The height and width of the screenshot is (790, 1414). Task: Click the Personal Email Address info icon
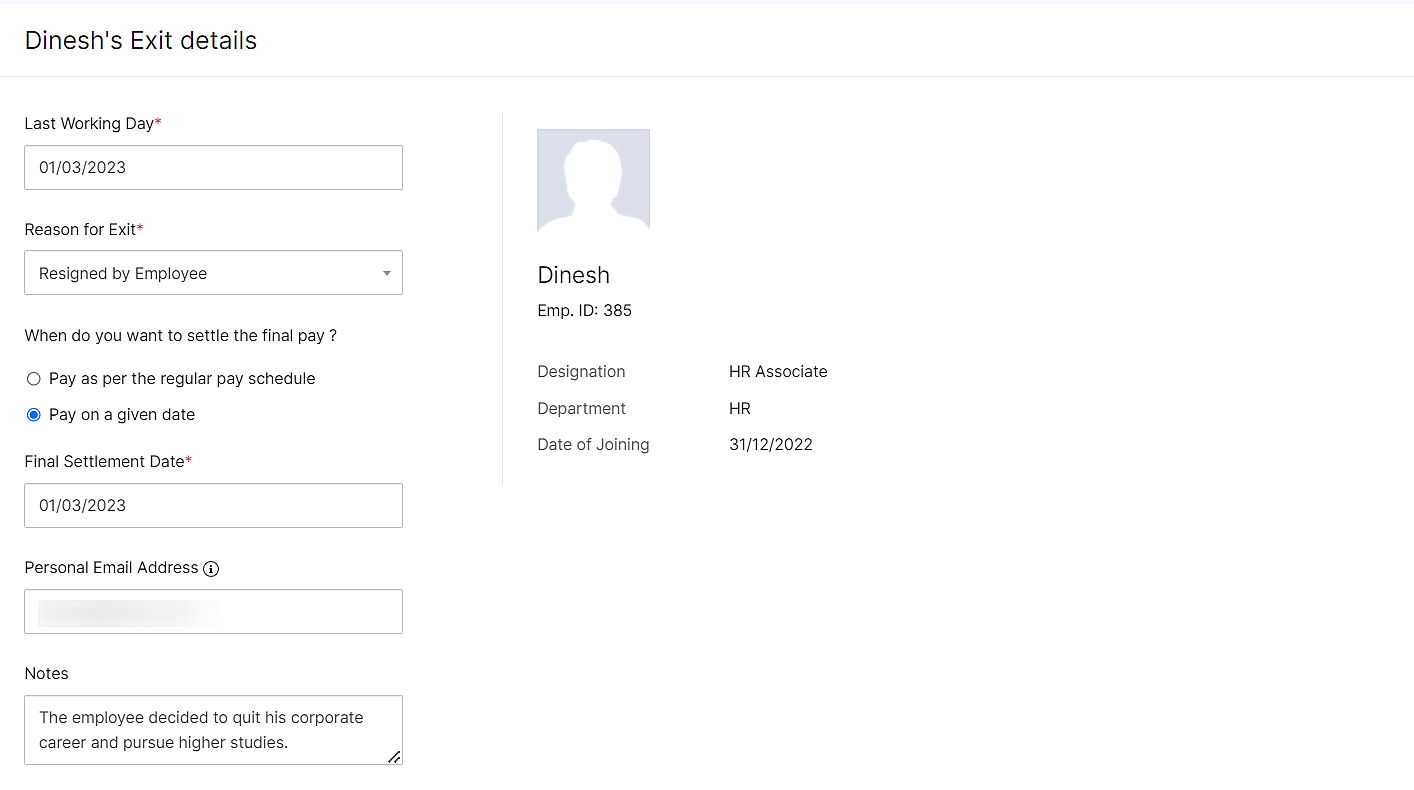[x=211, y=568]
